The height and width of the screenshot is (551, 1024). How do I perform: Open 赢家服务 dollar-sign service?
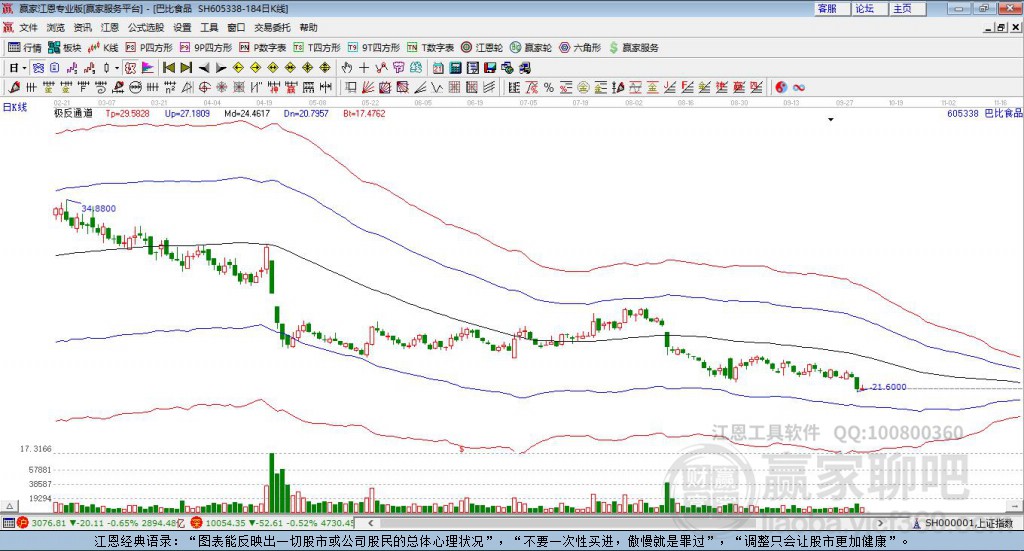pyautogui.click(x=633, y=48)
